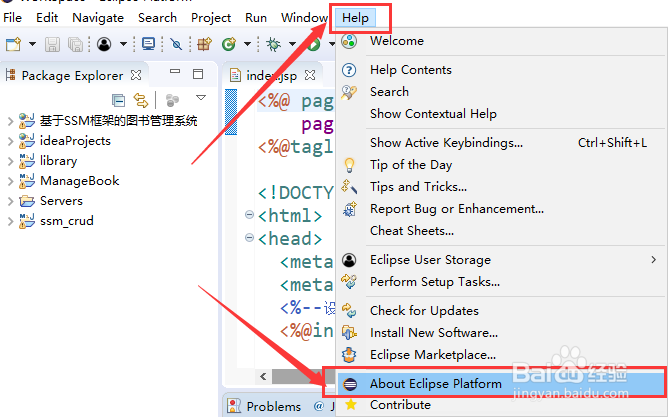The height and width of the screenshot is (417, 668).
Task: Open the New wizard dropdown arrow
Action: click(32, 44)
